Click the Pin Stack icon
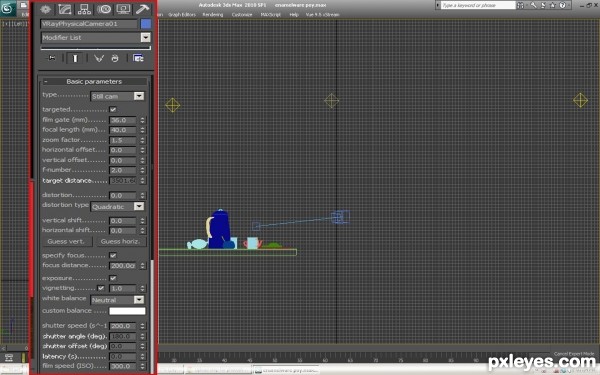This screenshot has width=600, height=375. click(52, 58)
